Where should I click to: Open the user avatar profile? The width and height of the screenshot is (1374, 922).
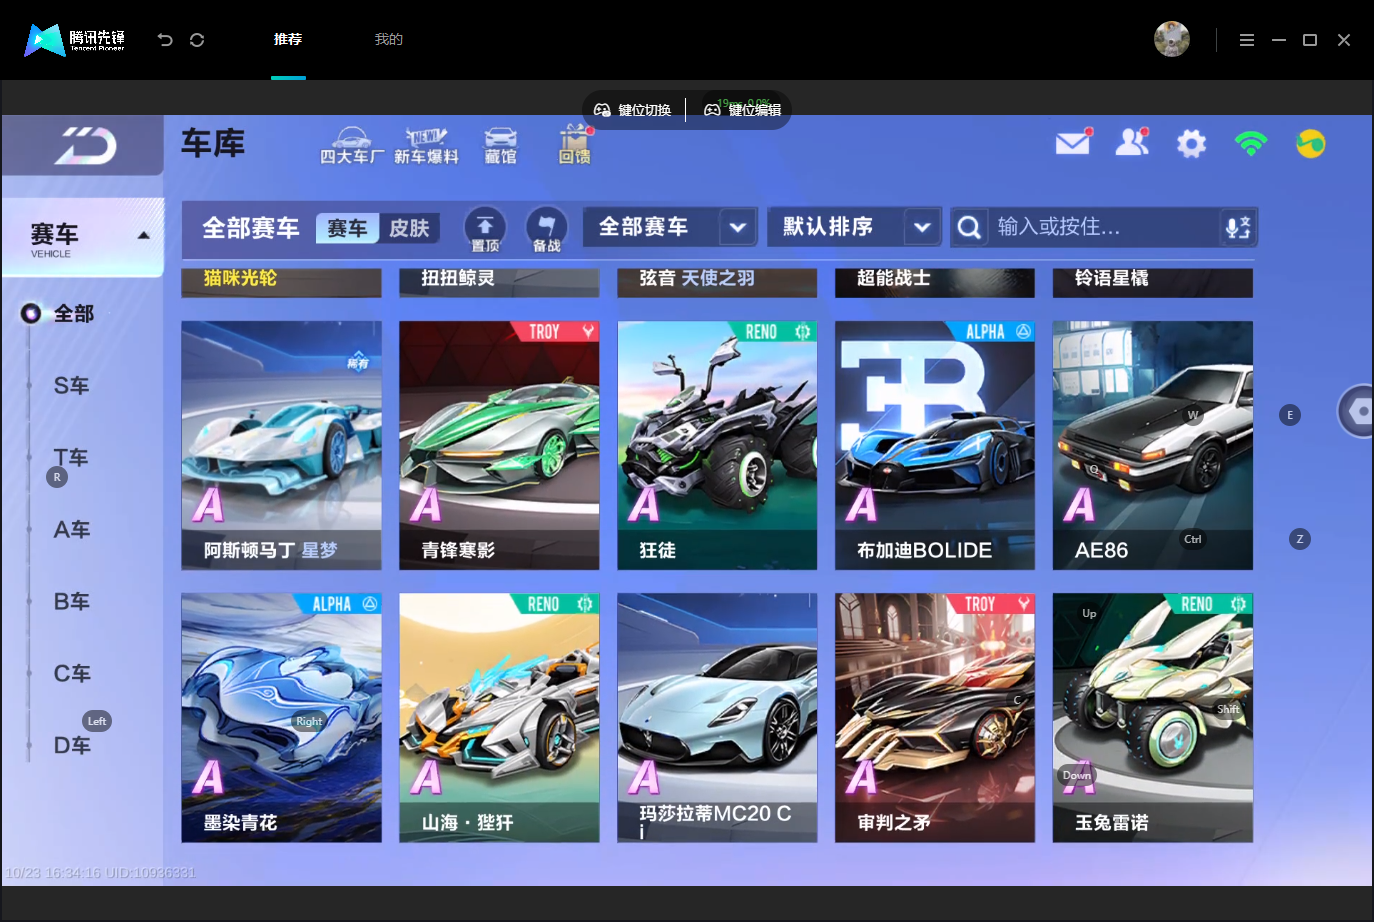pyautogui.click(x=1172, y=39)
